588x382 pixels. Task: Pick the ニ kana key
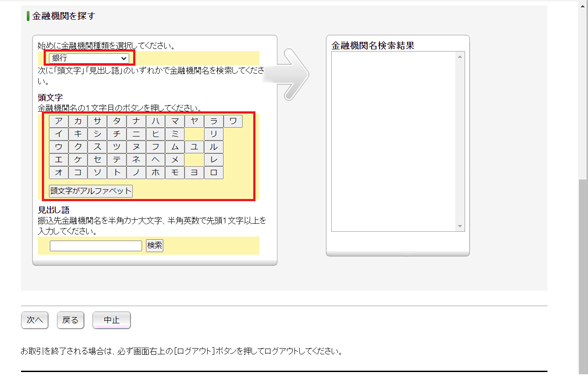point(136,134)
